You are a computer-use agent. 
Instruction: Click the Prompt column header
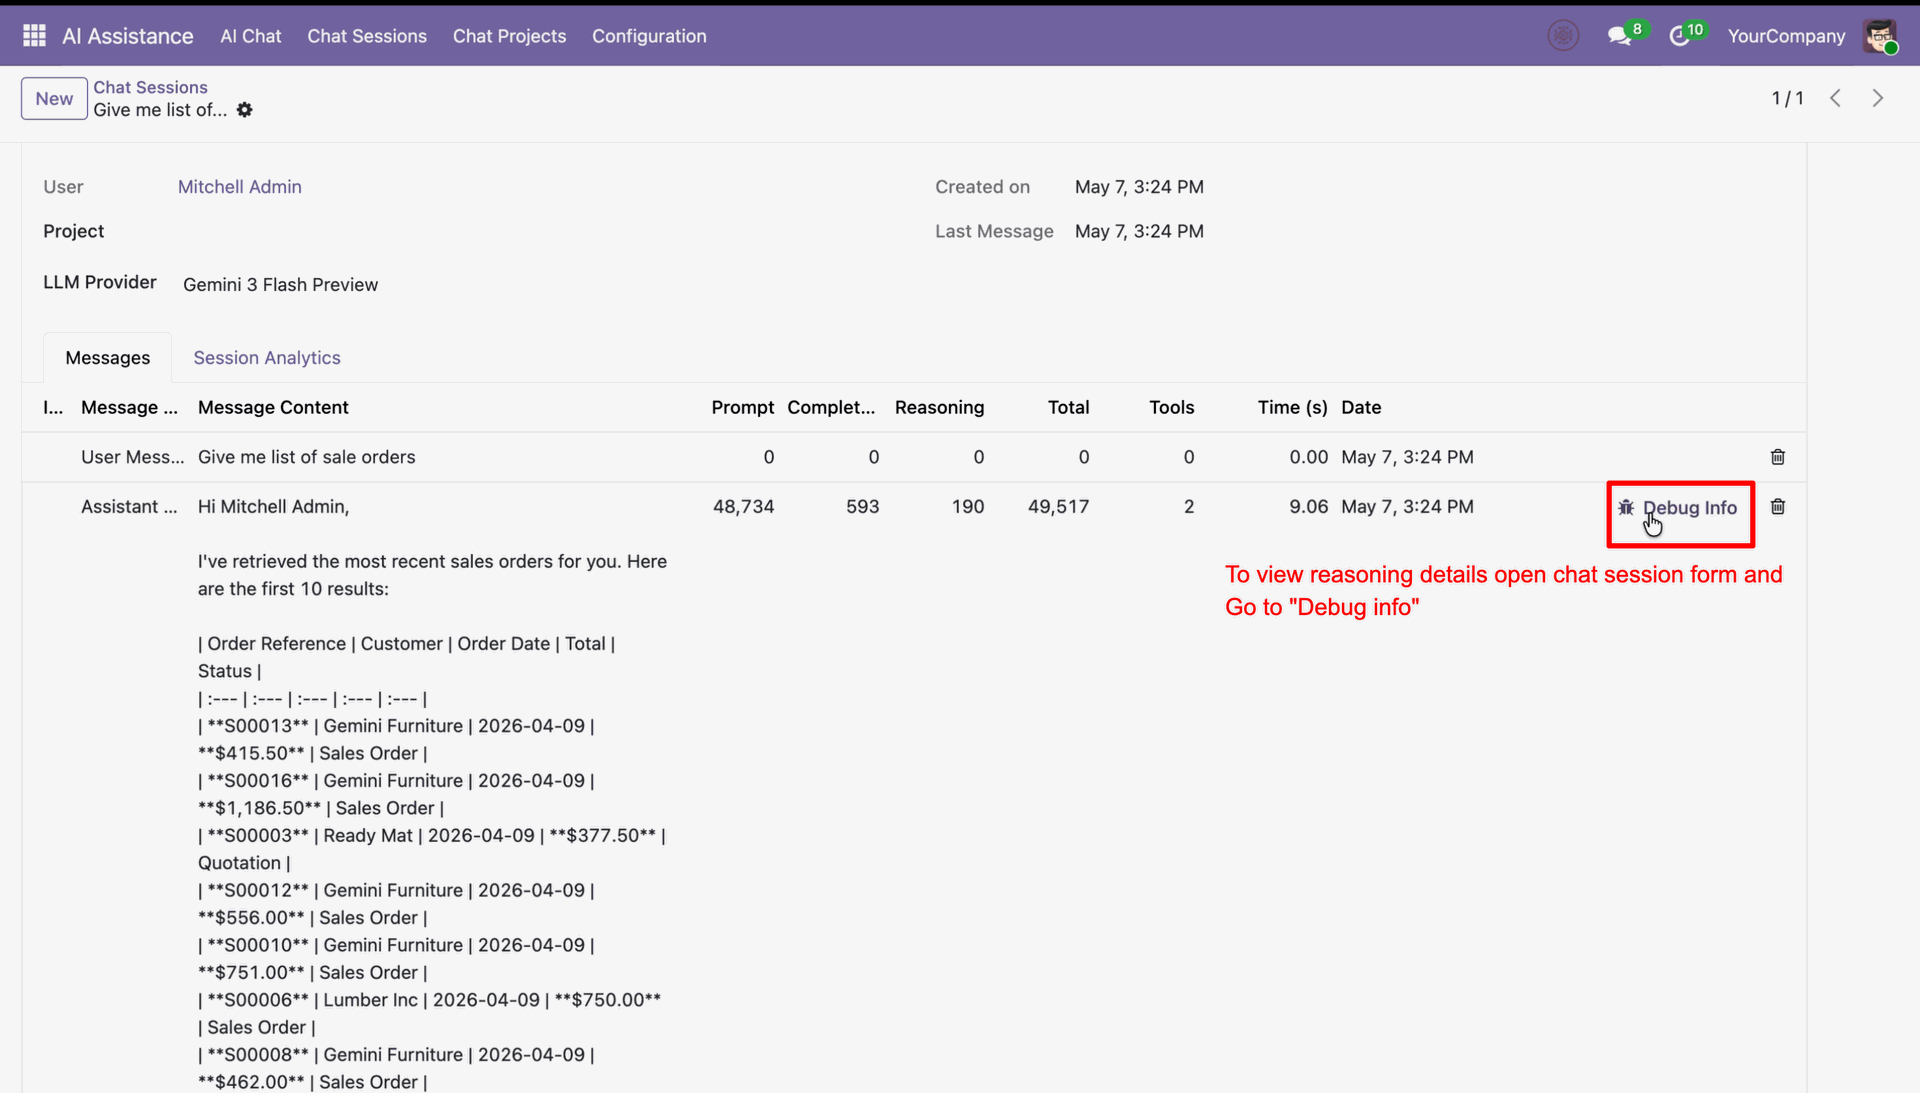point(742,407)
